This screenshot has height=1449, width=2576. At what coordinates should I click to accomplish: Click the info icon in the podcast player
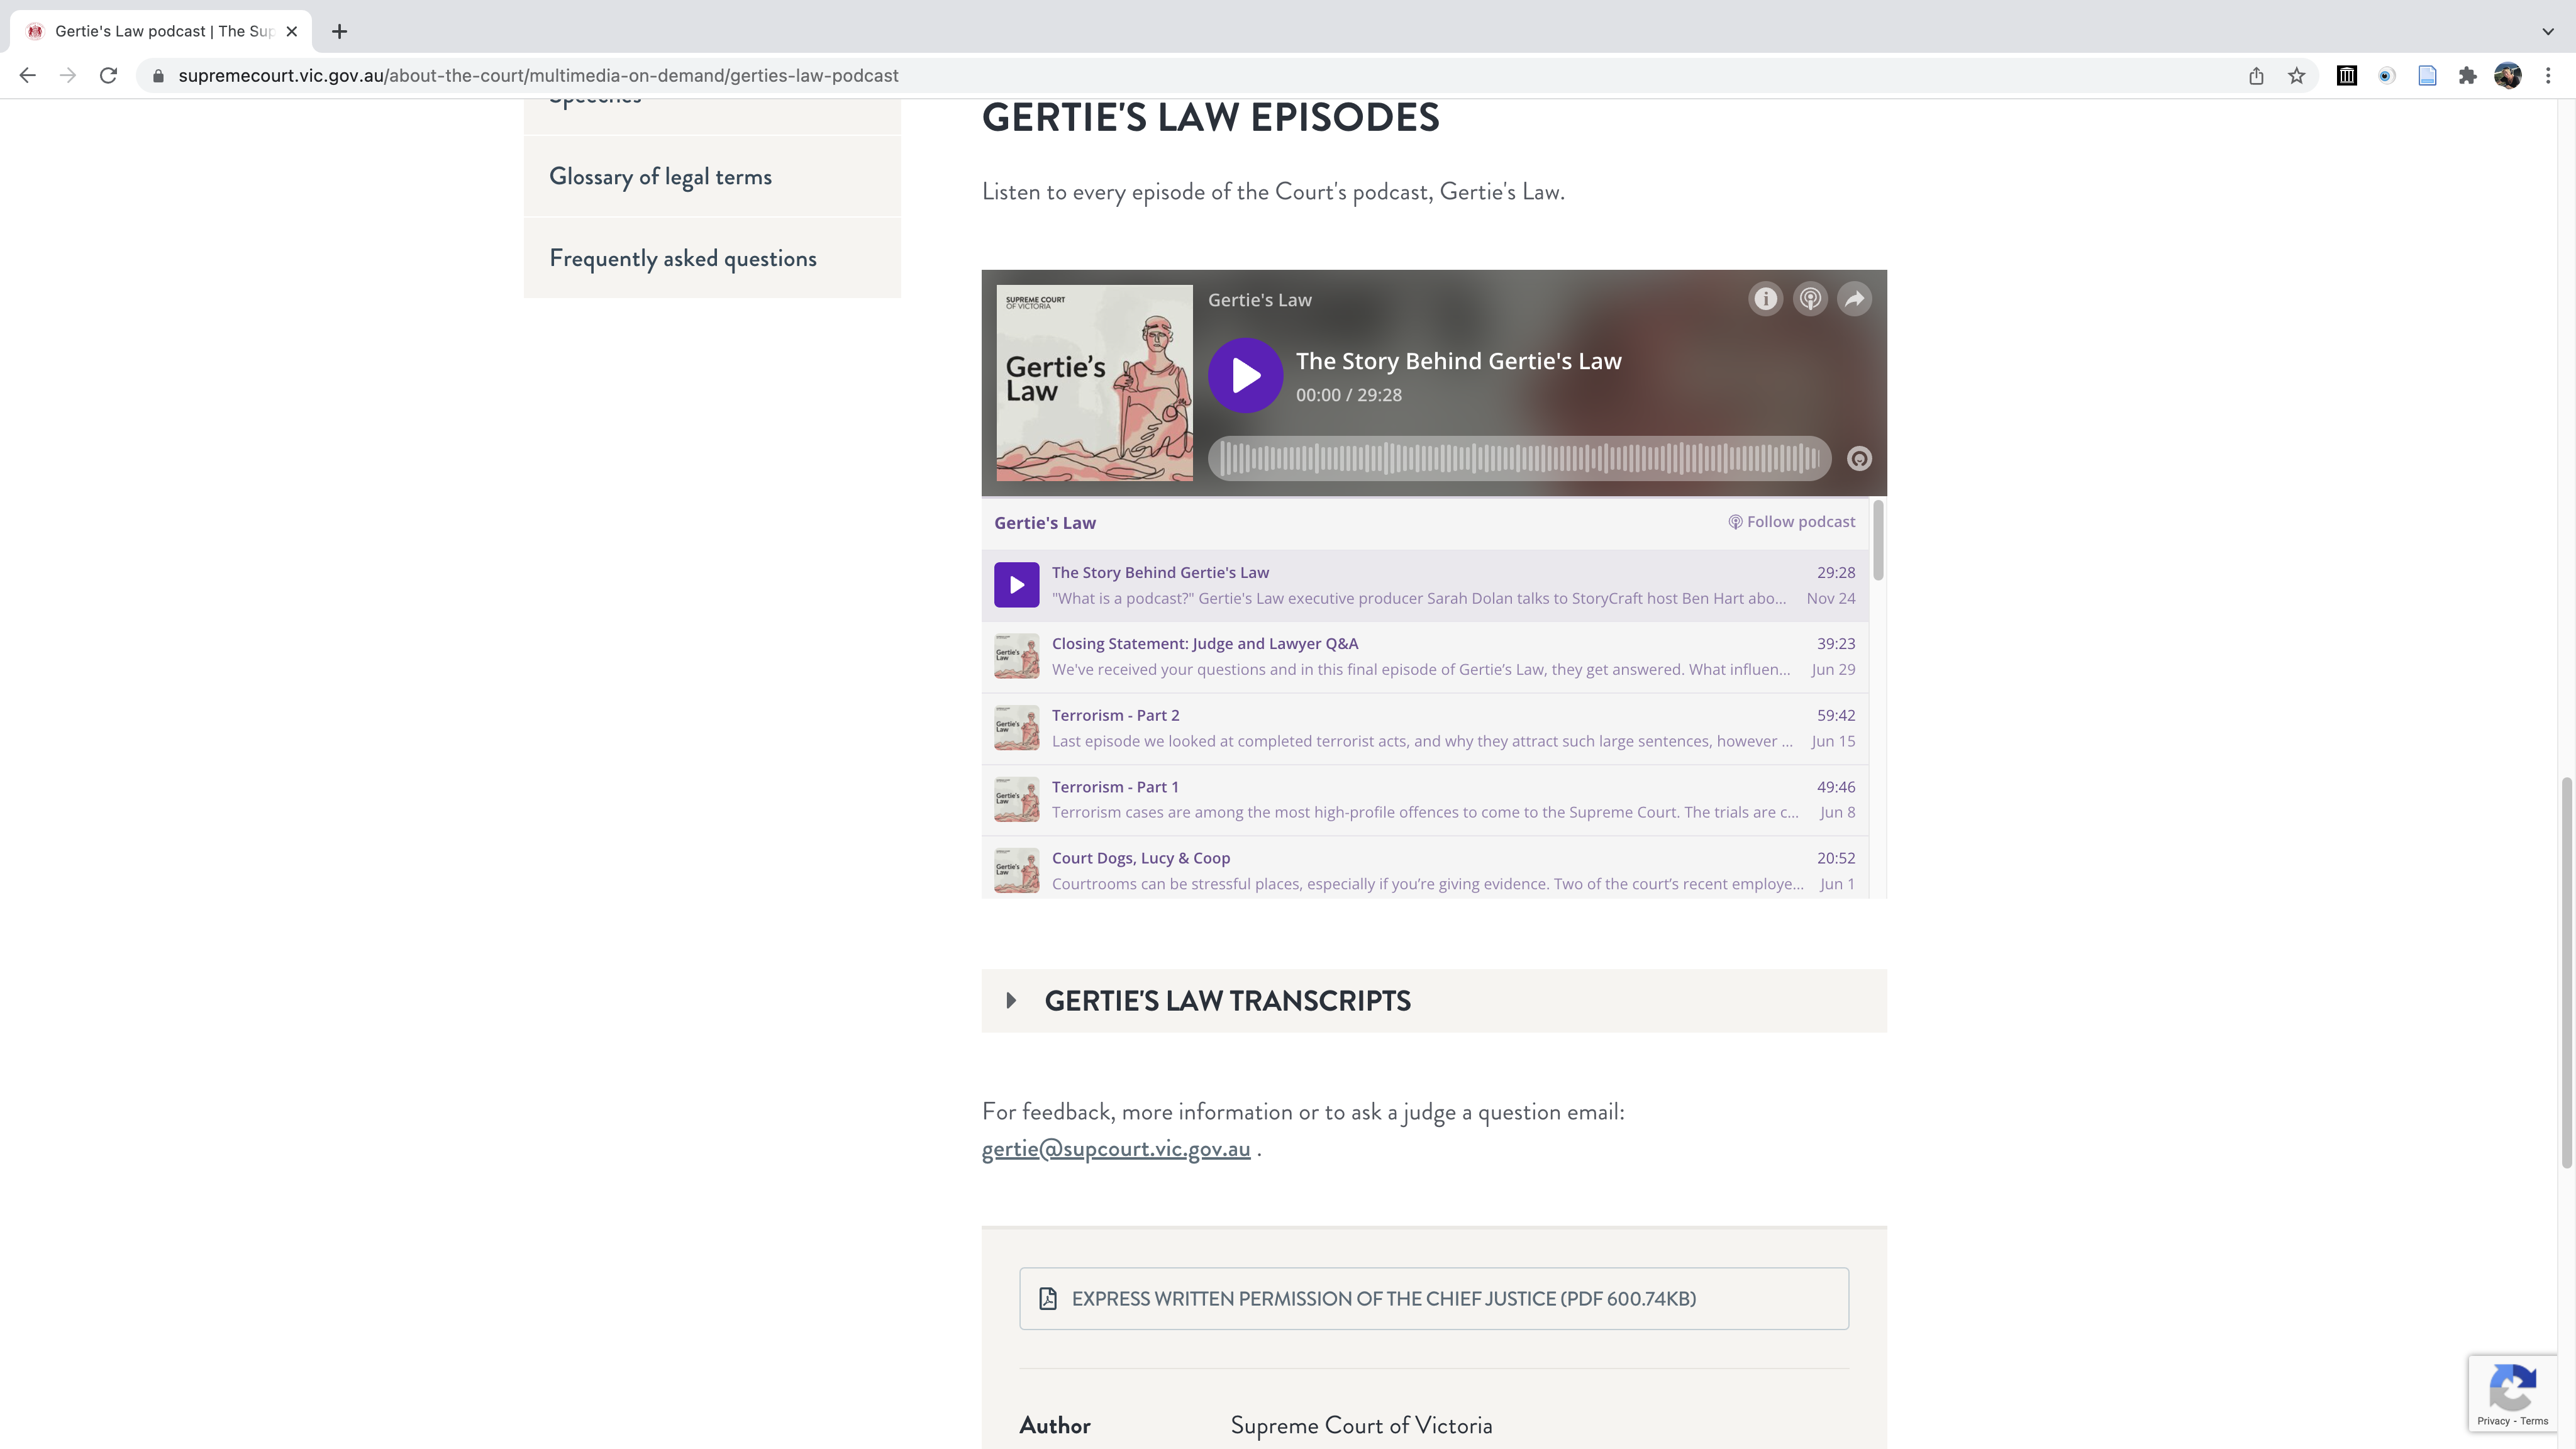1765,298
